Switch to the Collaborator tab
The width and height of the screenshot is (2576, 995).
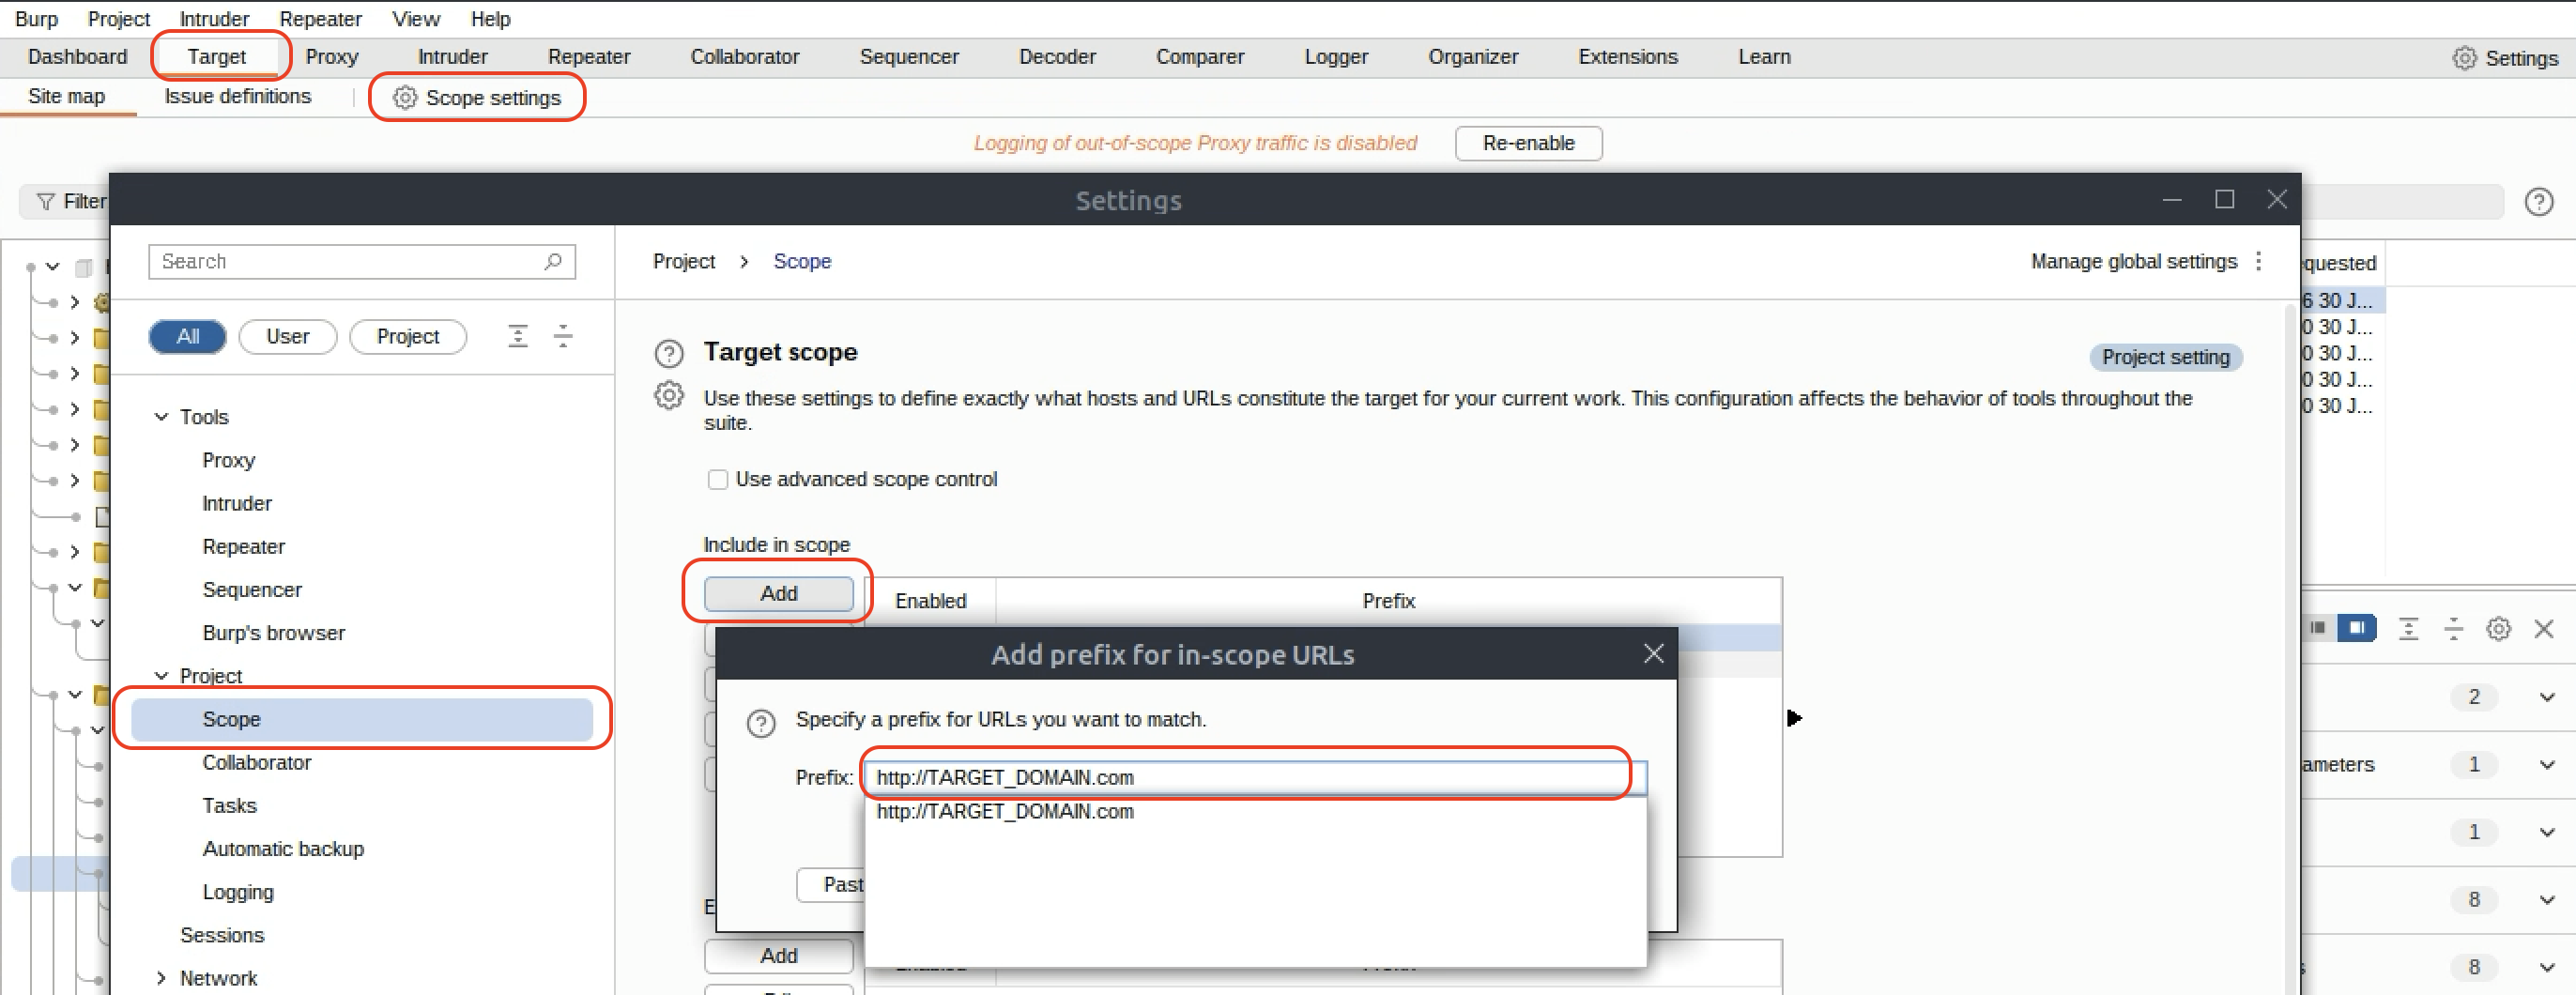(744, 57)
